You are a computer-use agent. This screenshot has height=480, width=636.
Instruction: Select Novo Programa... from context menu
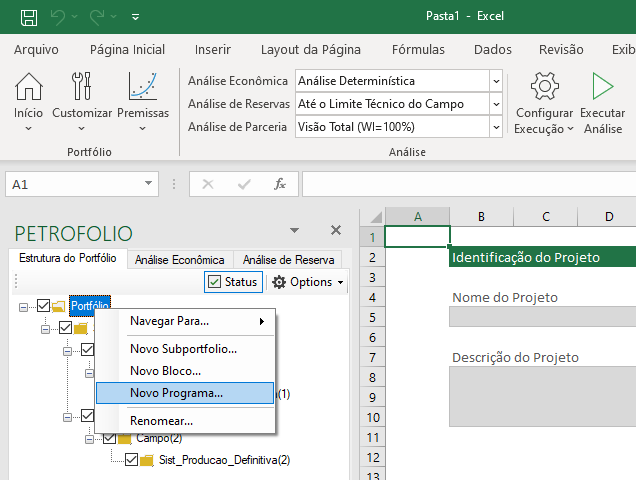(x=176, y=393)
